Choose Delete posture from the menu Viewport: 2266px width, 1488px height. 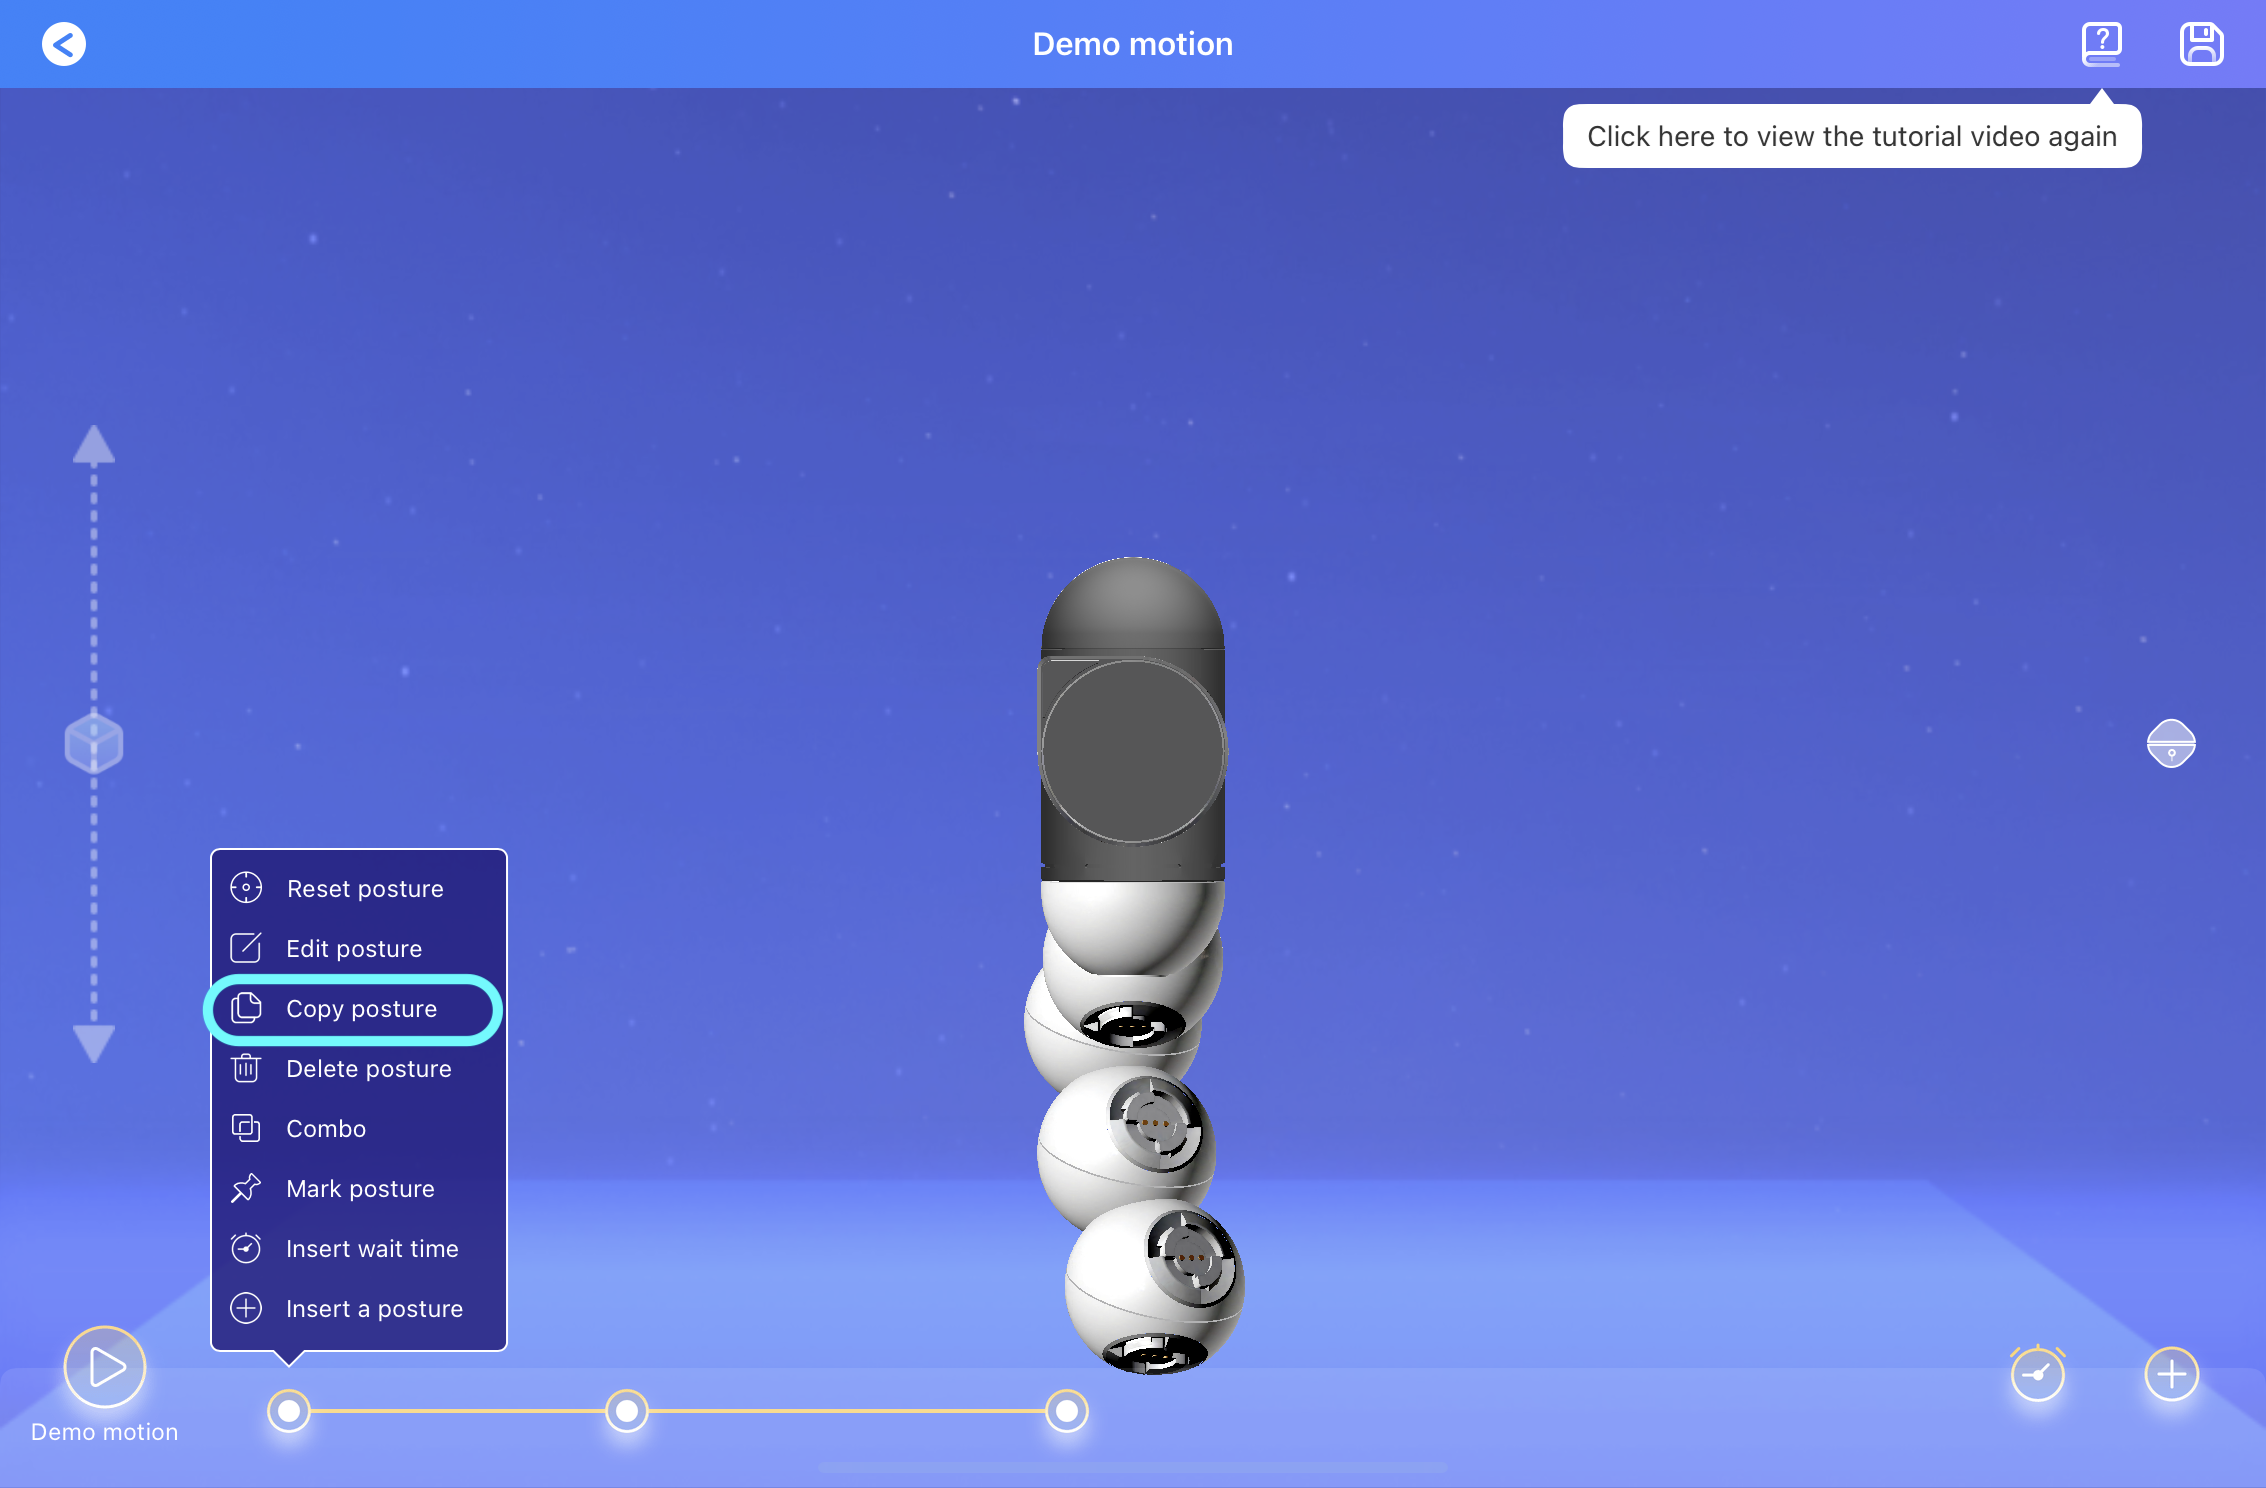coord(368,1069)
